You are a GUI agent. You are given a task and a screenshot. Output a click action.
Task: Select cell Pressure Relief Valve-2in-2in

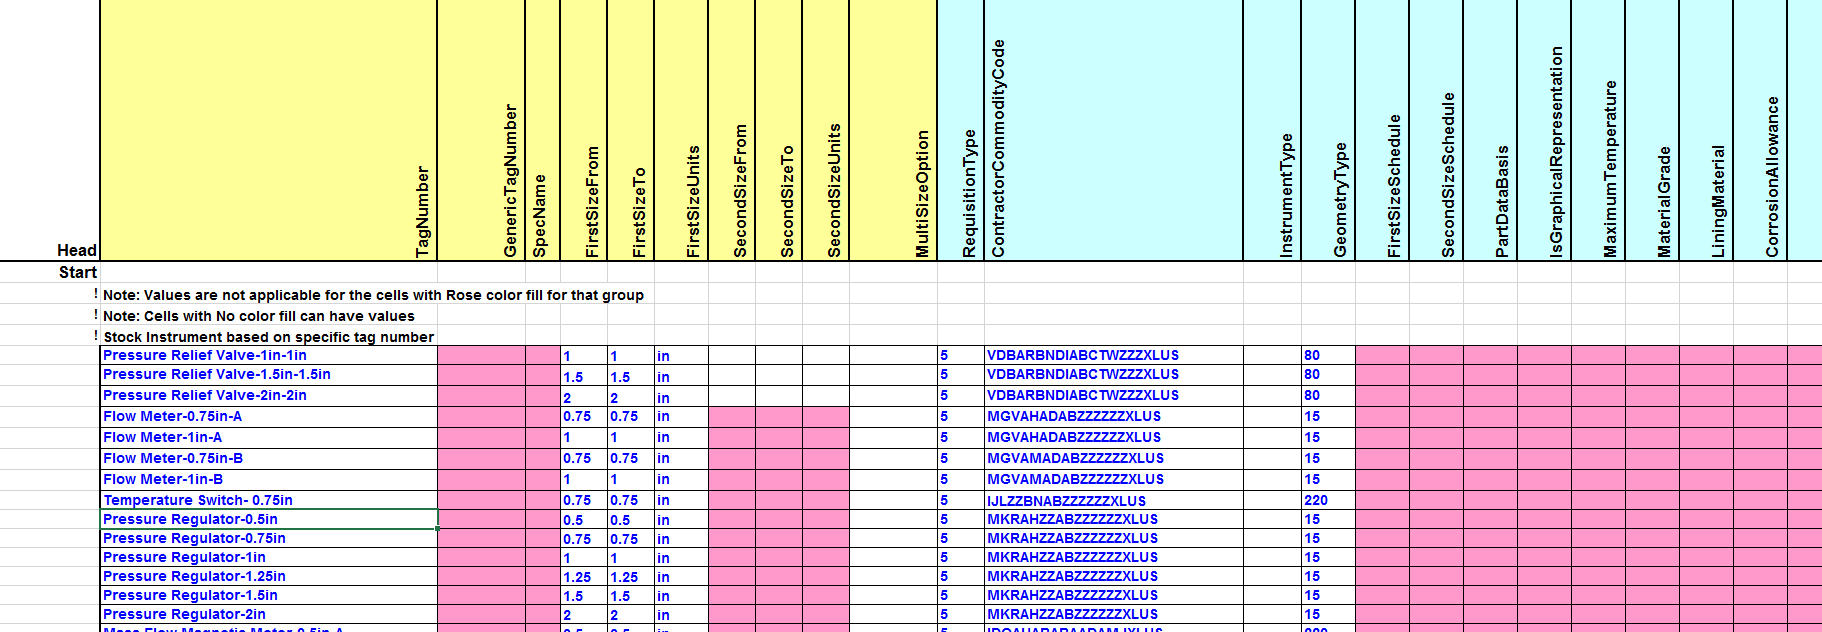pyautogui.click(x=269, y=395)
